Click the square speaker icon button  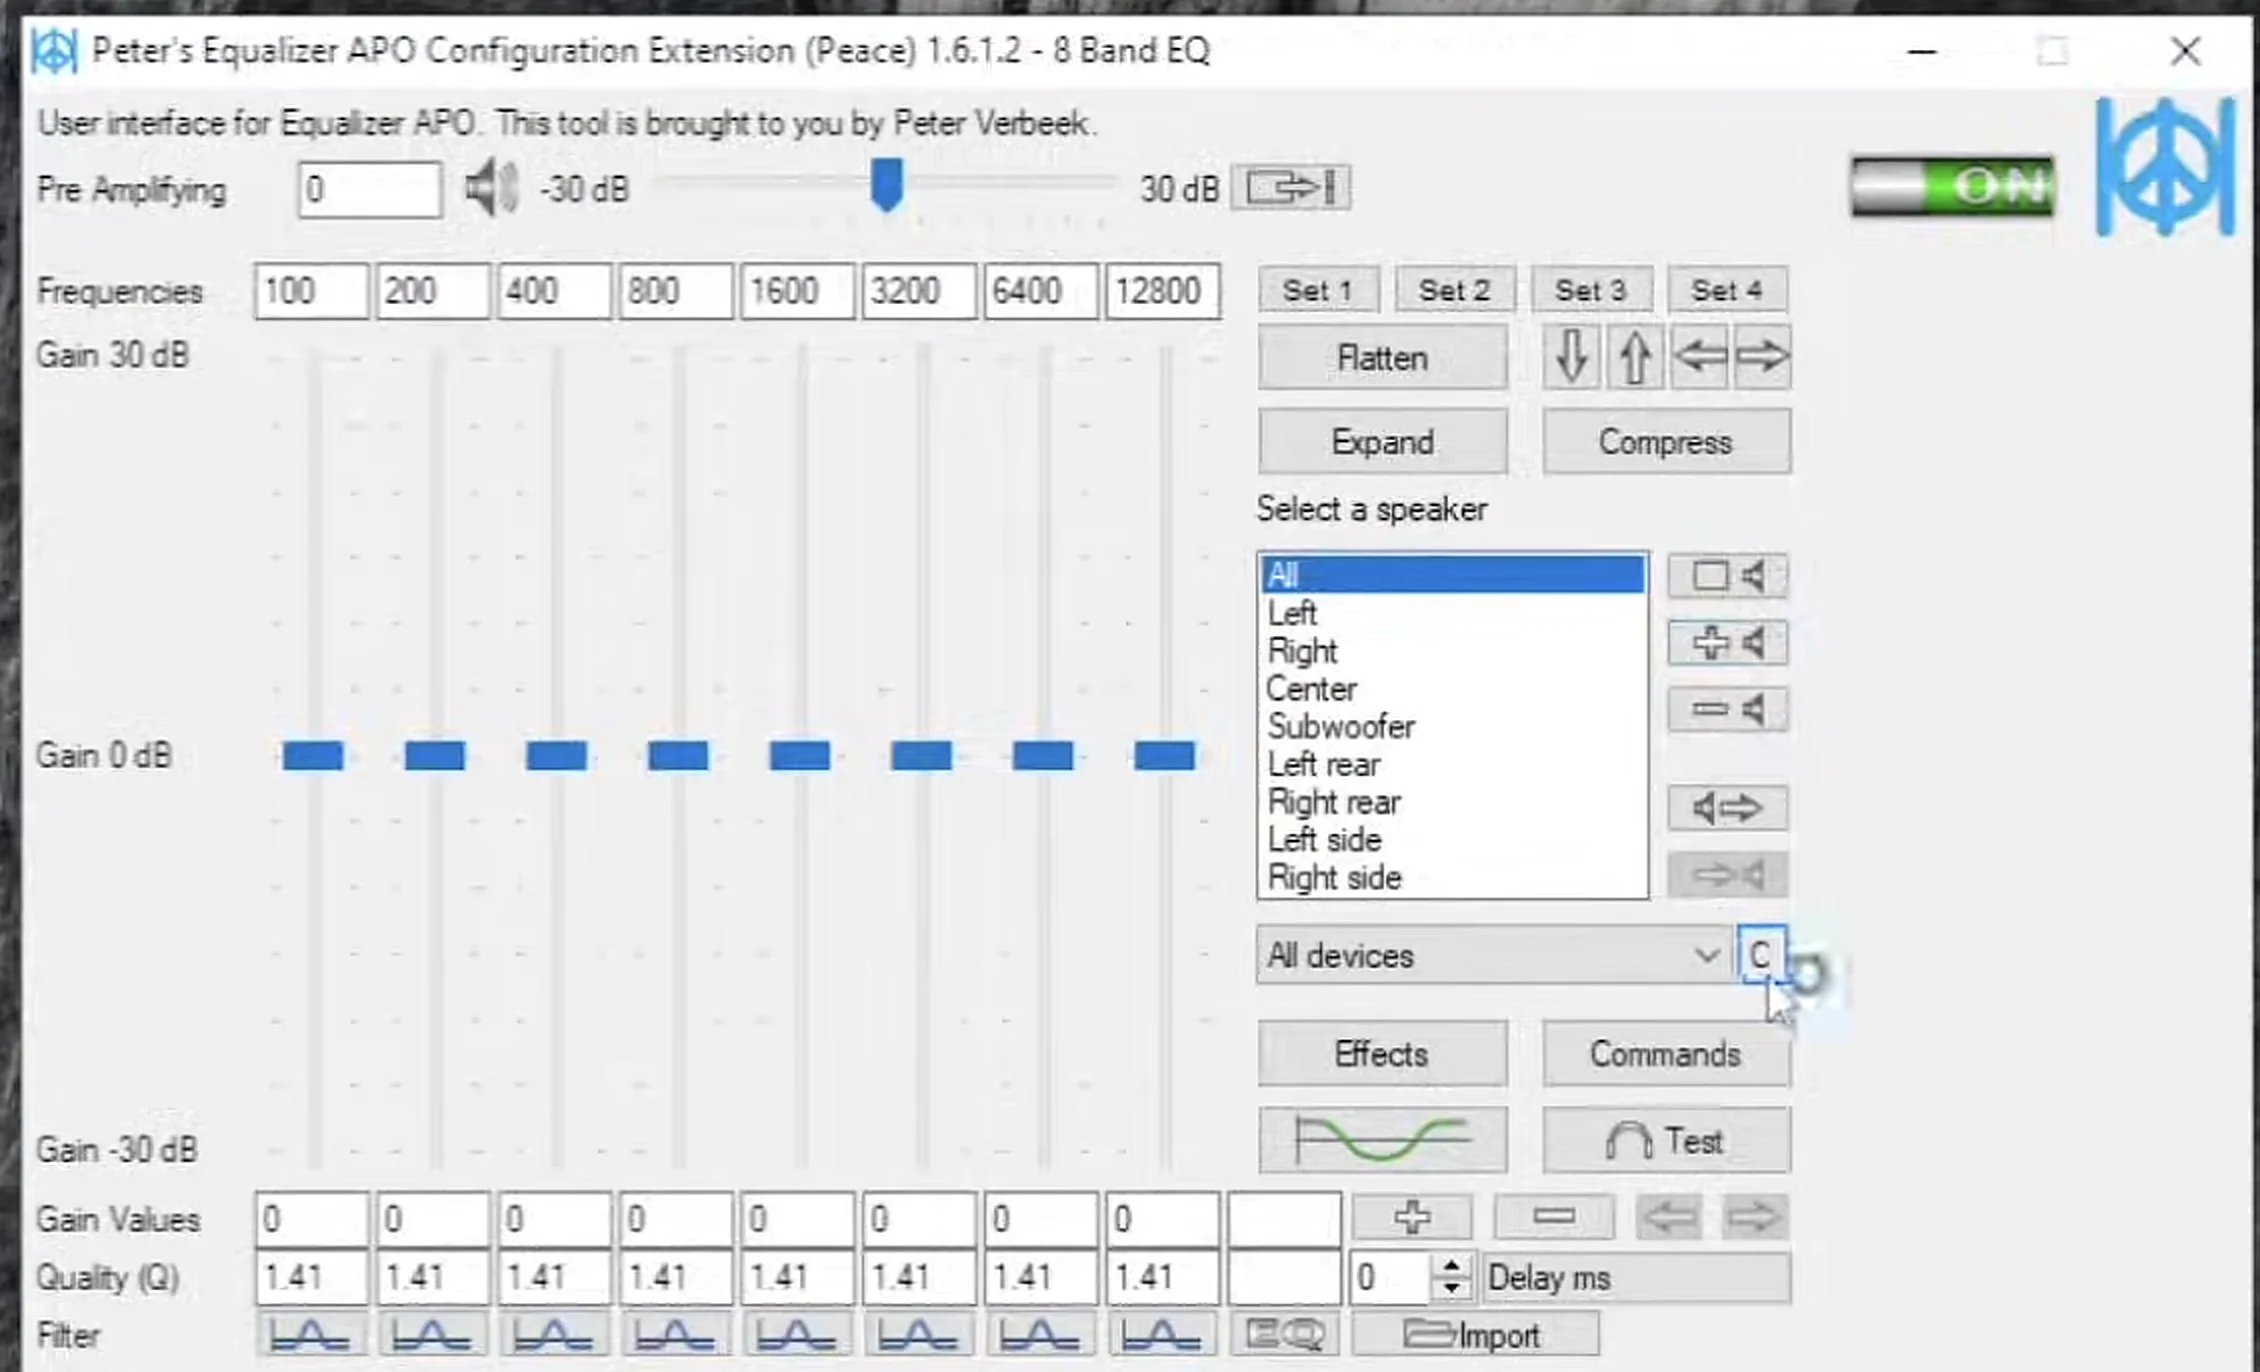point(1728,576)
